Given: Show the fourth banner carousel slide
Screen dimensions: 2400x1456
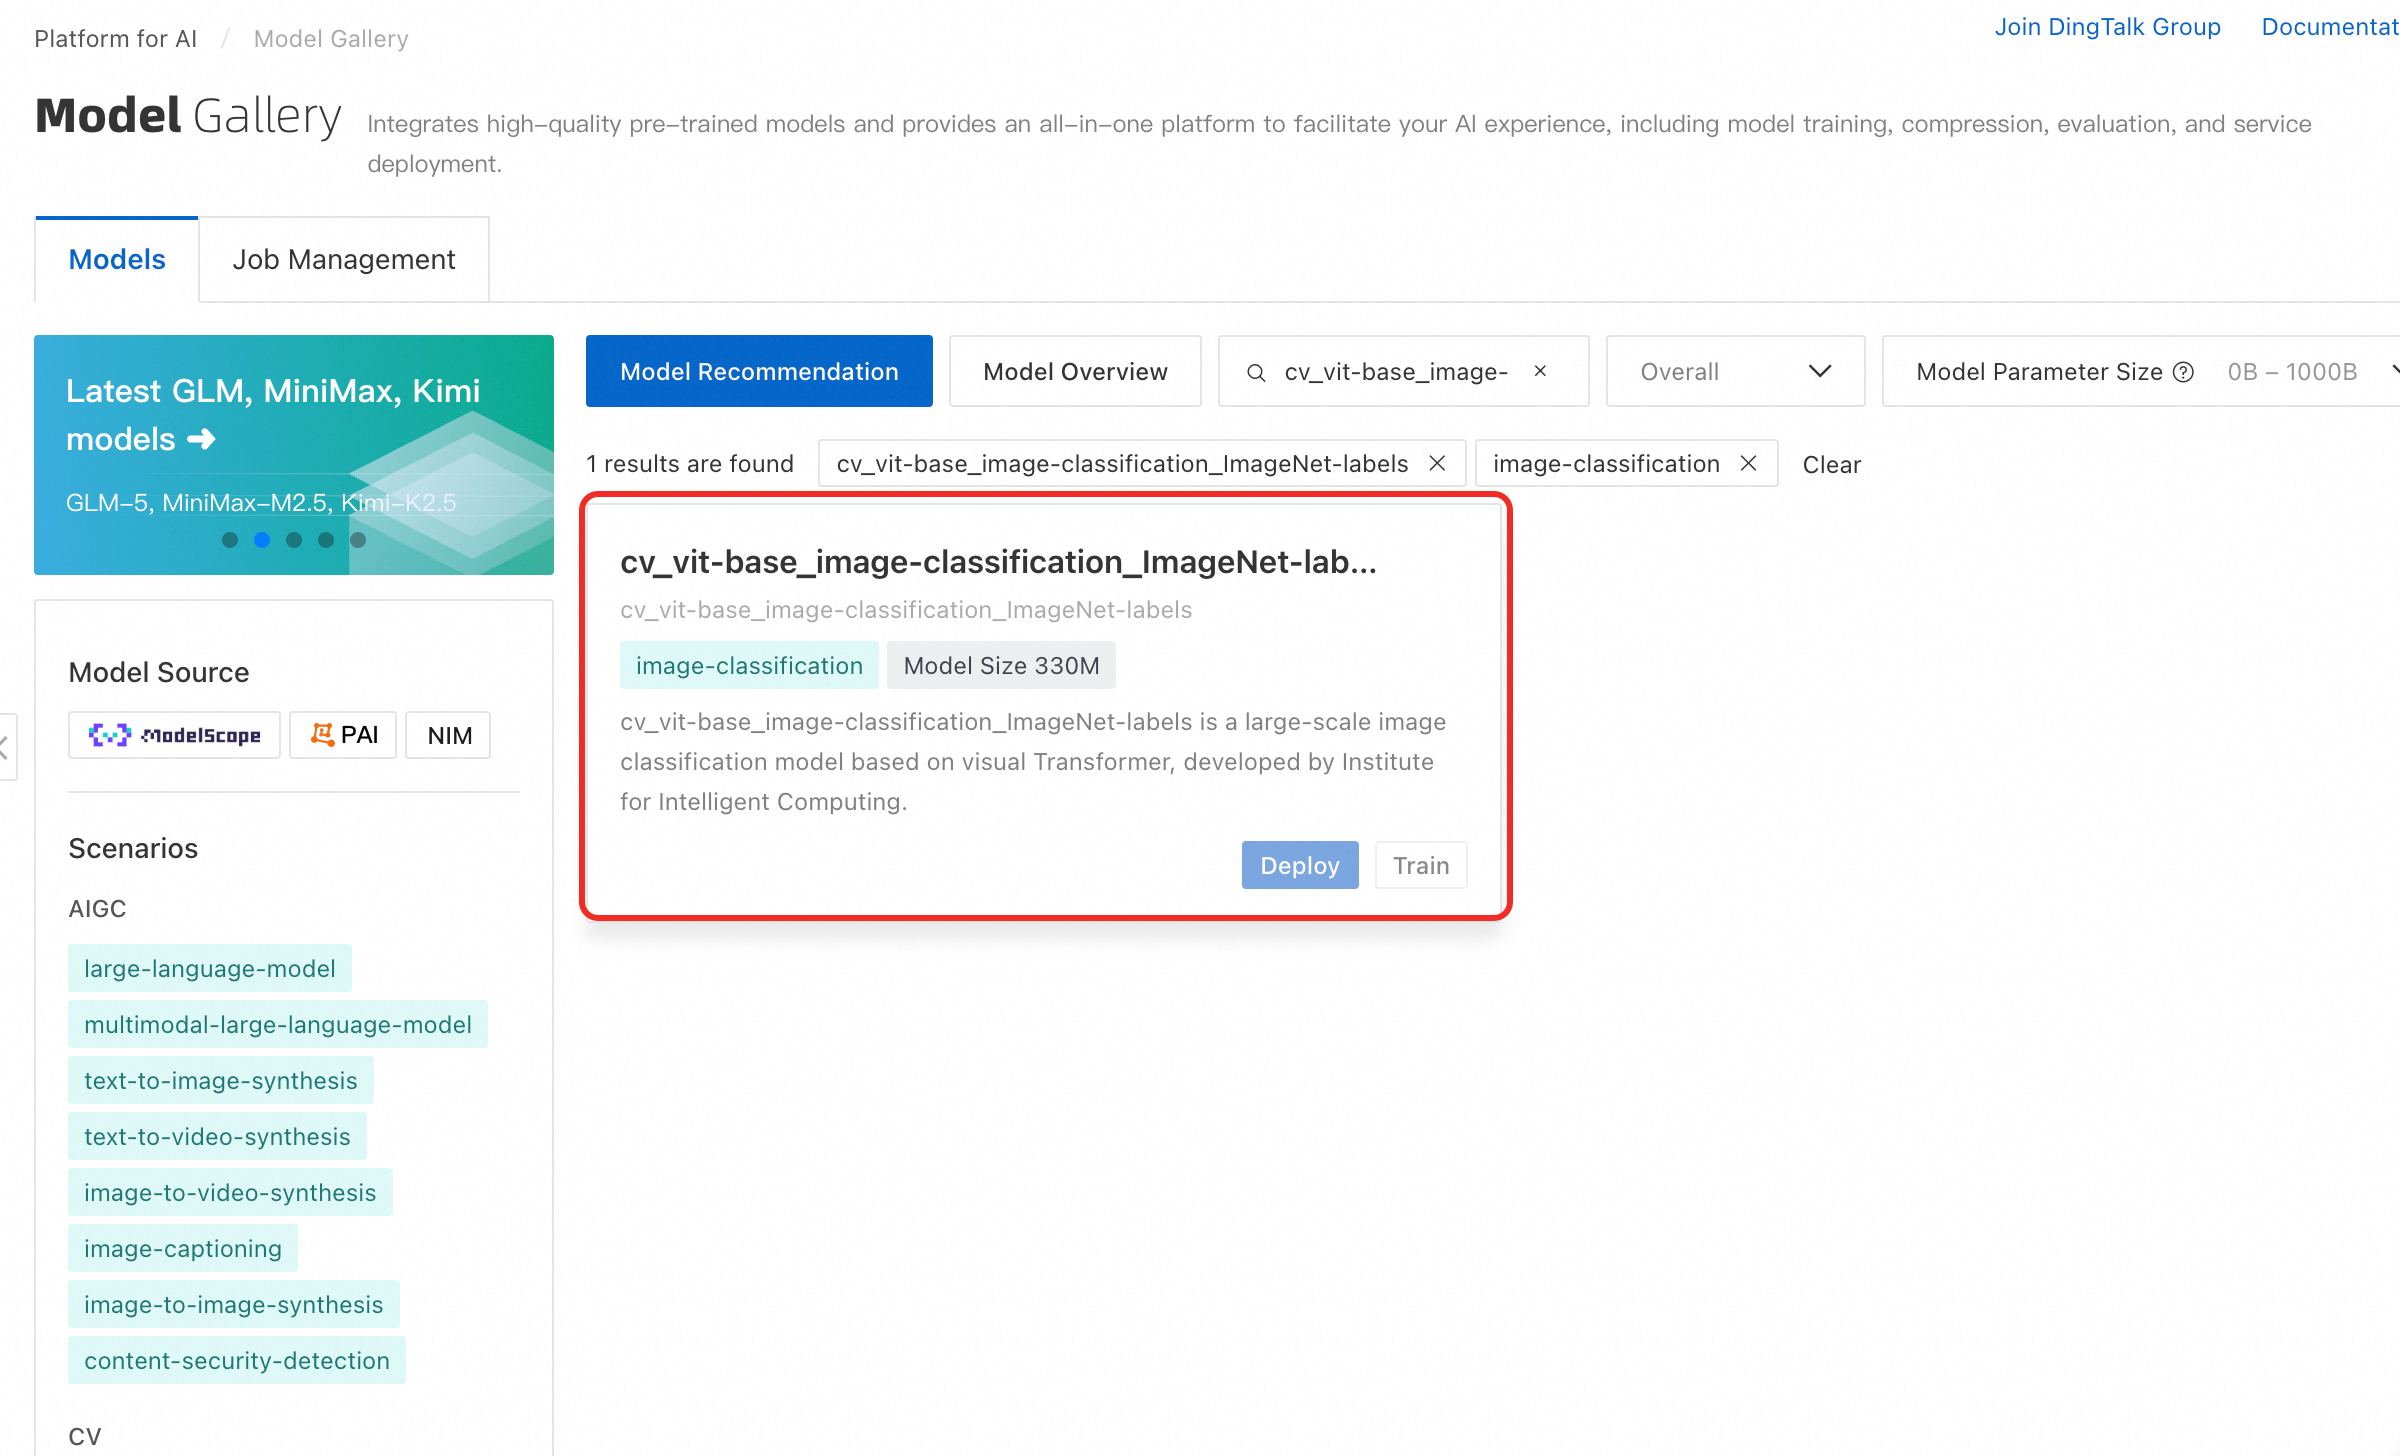Looking at the screenshot, I should [x=326, y=540].
